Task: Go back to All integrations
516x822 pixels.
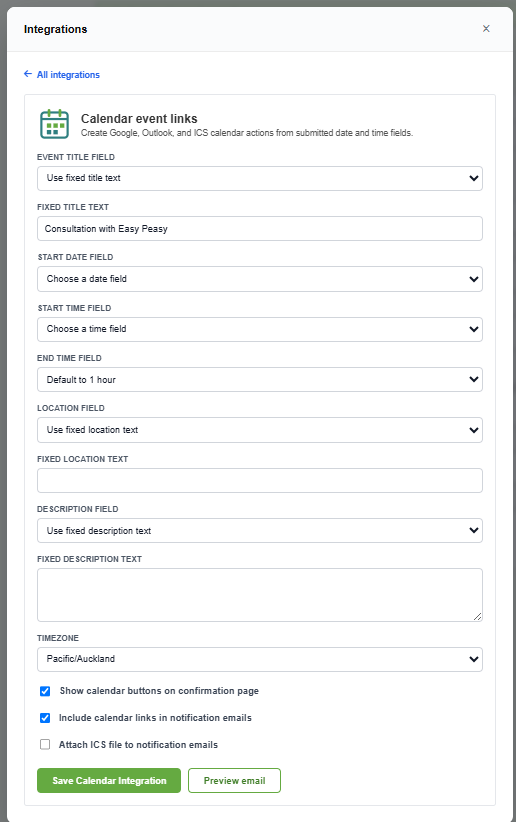Action: (68, 74)
